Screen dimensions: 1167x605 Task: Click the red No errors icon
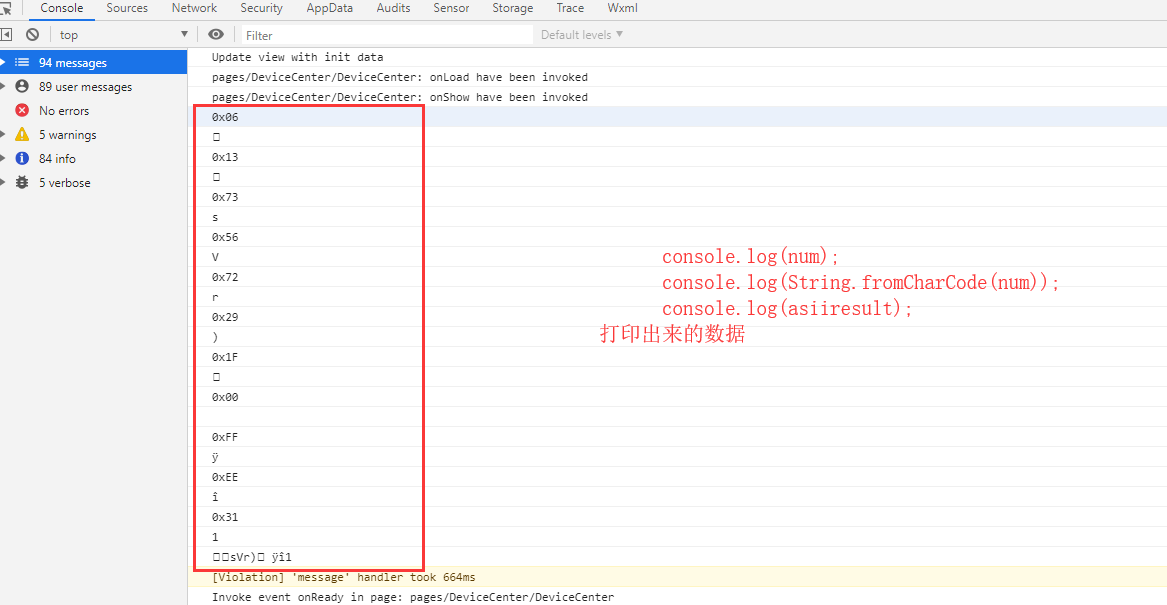(x=22, y=110)
